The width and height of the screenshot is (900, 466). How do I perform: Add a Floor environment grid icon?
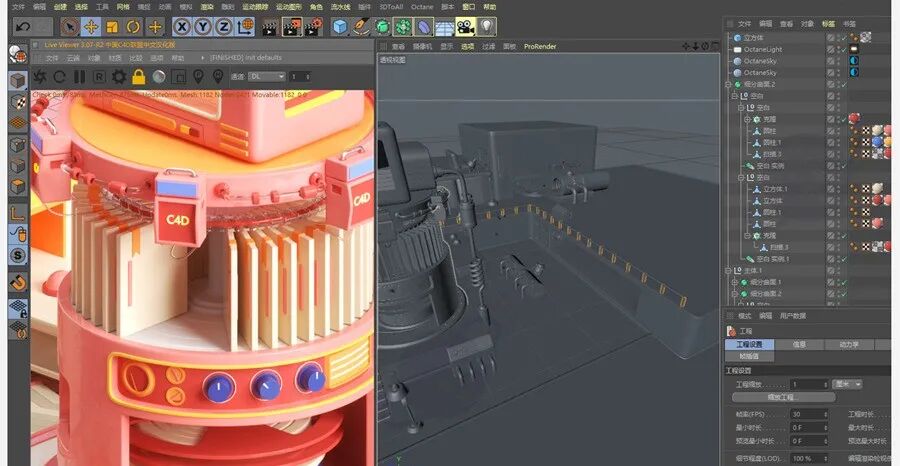tap(444, 26)
